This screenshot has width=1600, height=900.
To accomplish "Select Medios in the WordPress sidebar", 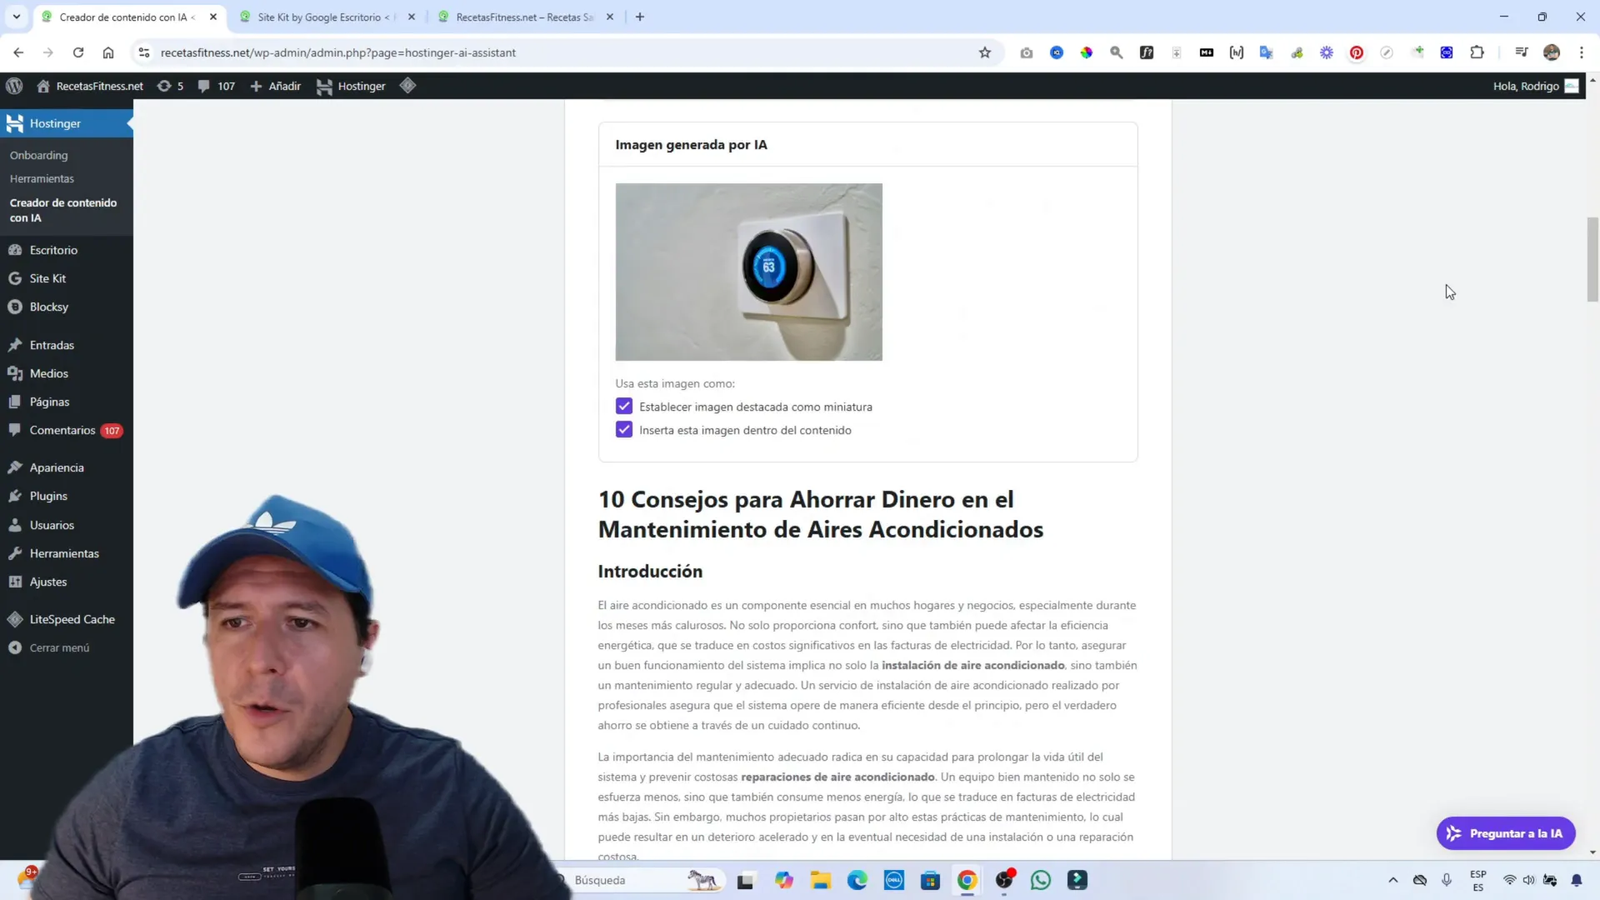I will (47, 373).
